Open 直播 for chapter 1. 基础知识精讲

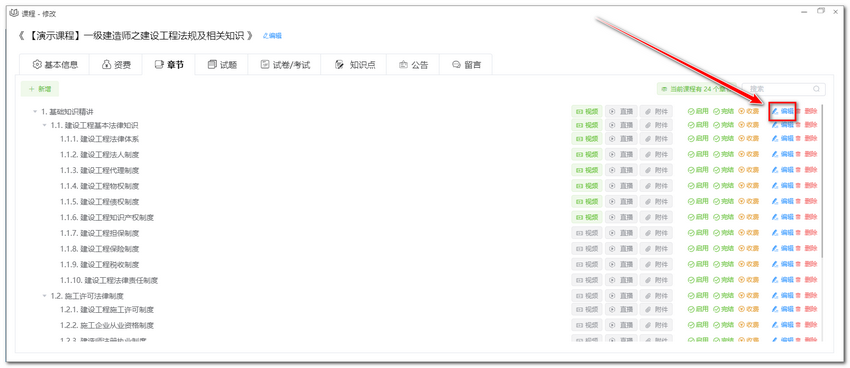tap(621, 111)
